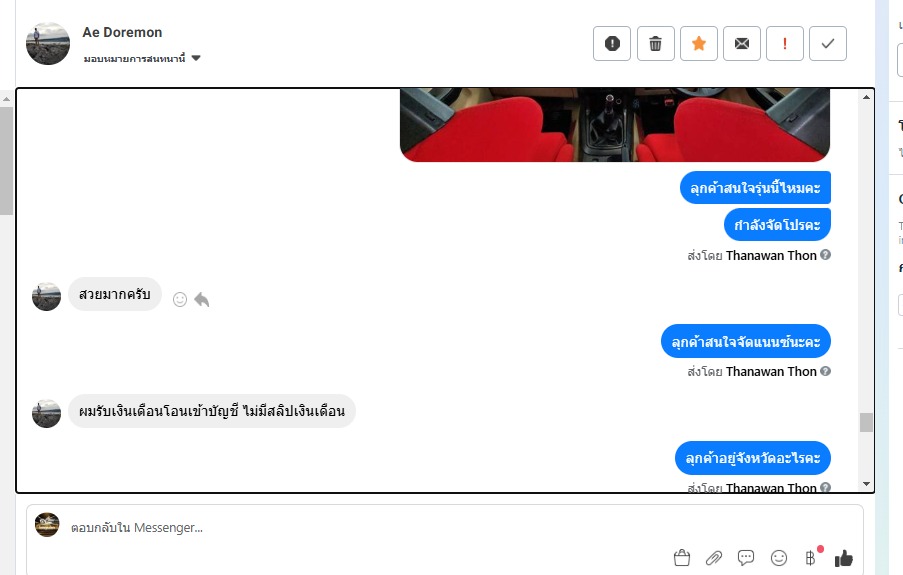Star this conversation as follow-up
Image resolution: width=903 pixels, height=575 pixels.
pyautogui.click(x=699, y=43)
